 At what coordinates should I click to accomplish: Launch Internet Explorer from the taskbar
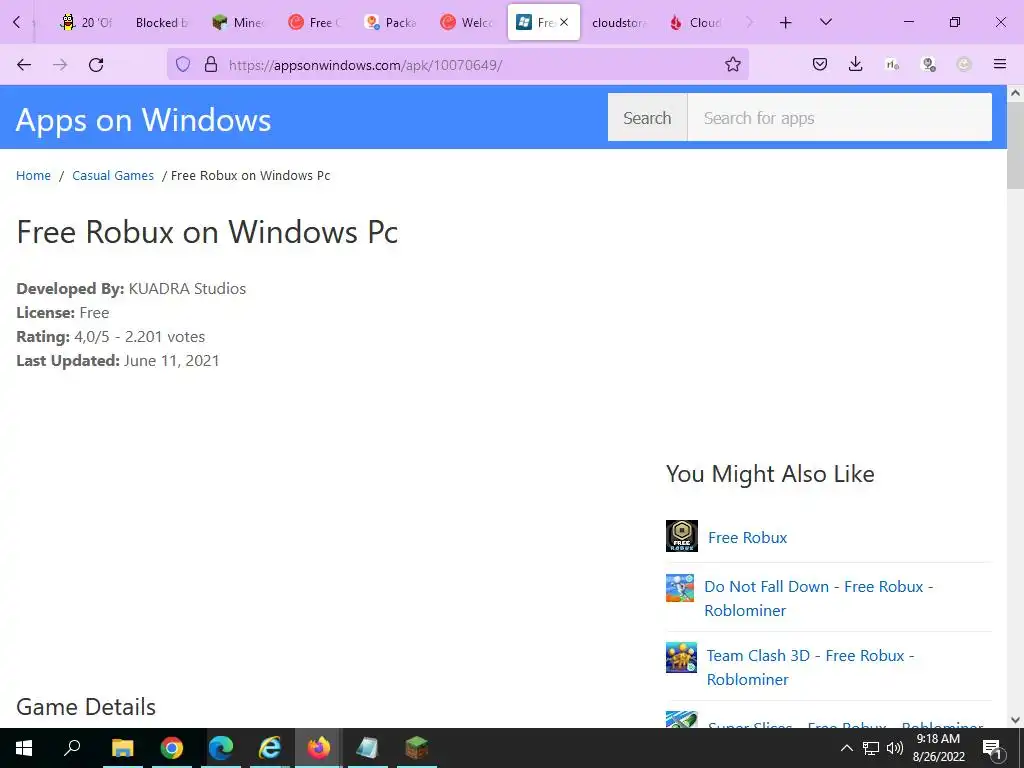click(x=269, y=748)
